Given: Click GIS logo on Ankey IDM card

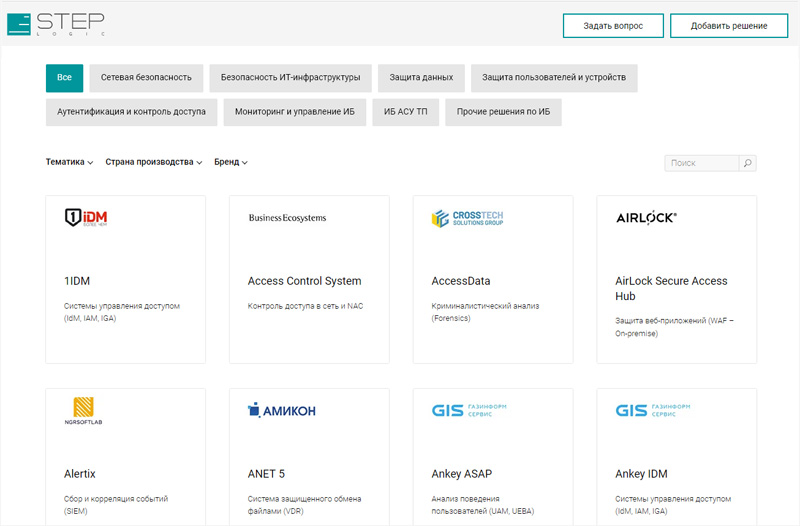Looking at the screenshot, I should tap(653, 410).
